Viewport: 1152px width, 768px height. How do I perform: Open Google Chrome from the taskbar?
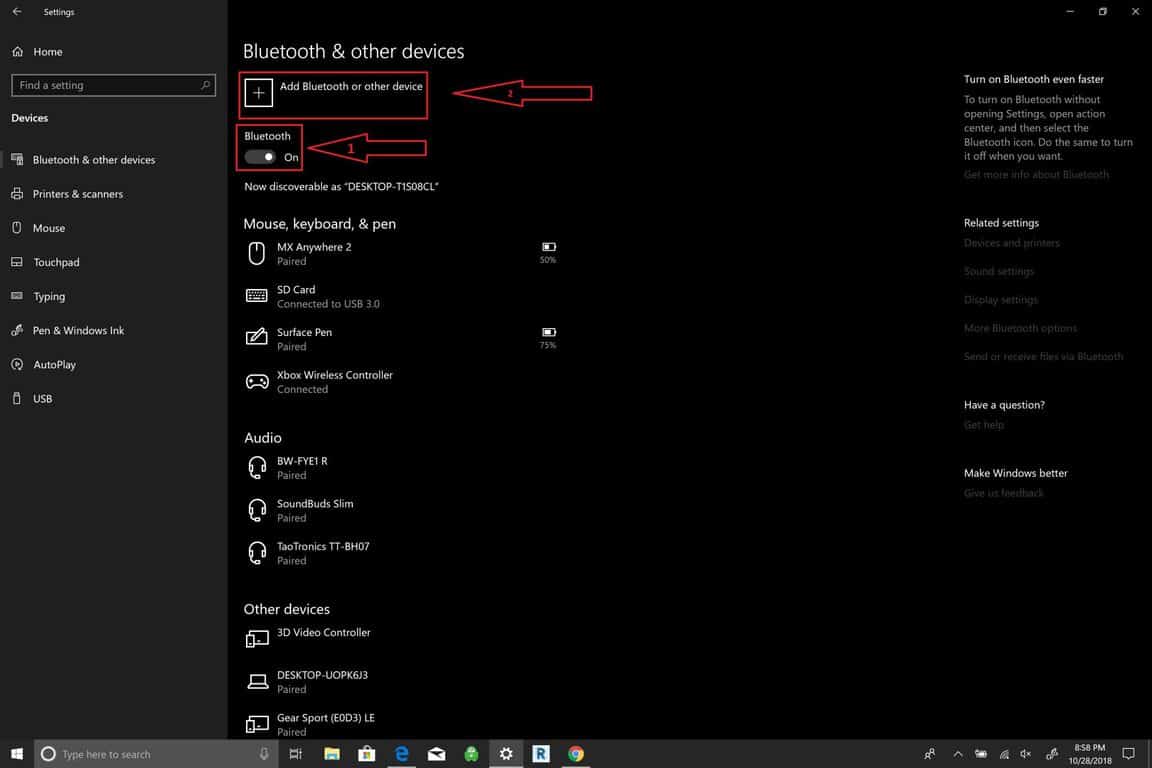(x=576, y=754)
